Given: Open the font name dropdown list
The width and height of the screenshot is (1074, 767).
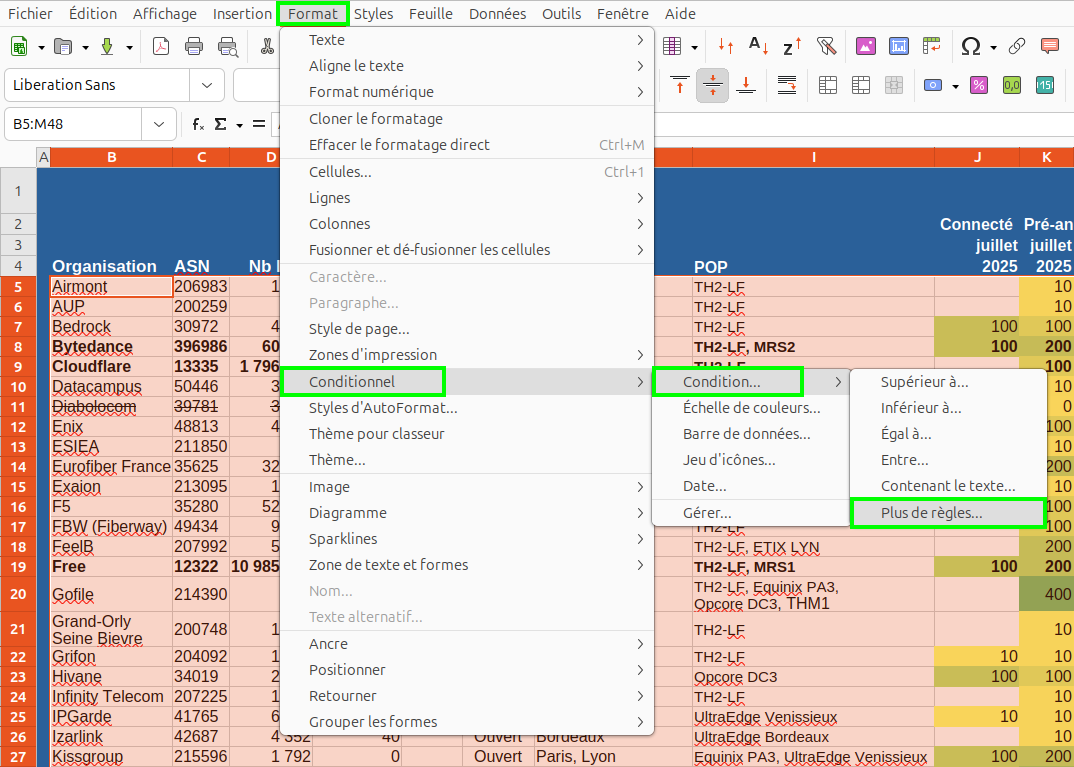Looking at the screenshot, I should click(x=207, y=86).
